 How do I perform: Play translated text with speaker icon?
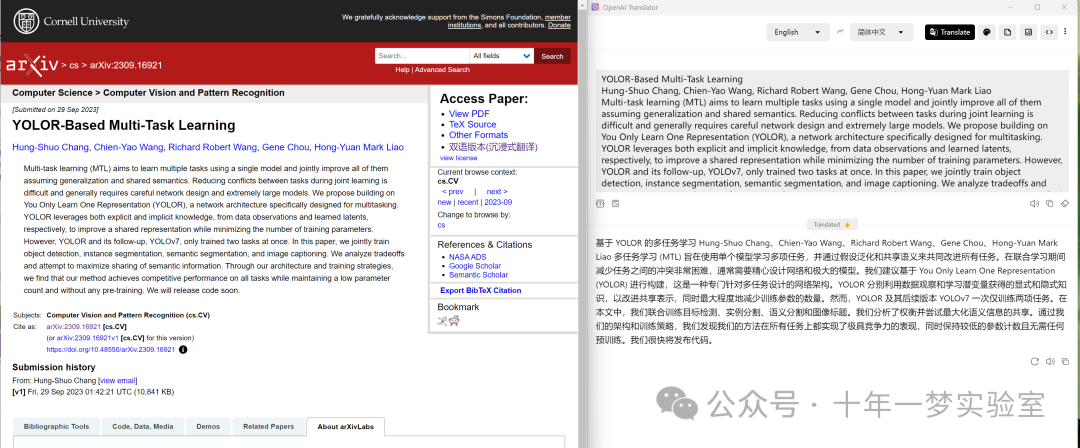tap(1050, 361)
